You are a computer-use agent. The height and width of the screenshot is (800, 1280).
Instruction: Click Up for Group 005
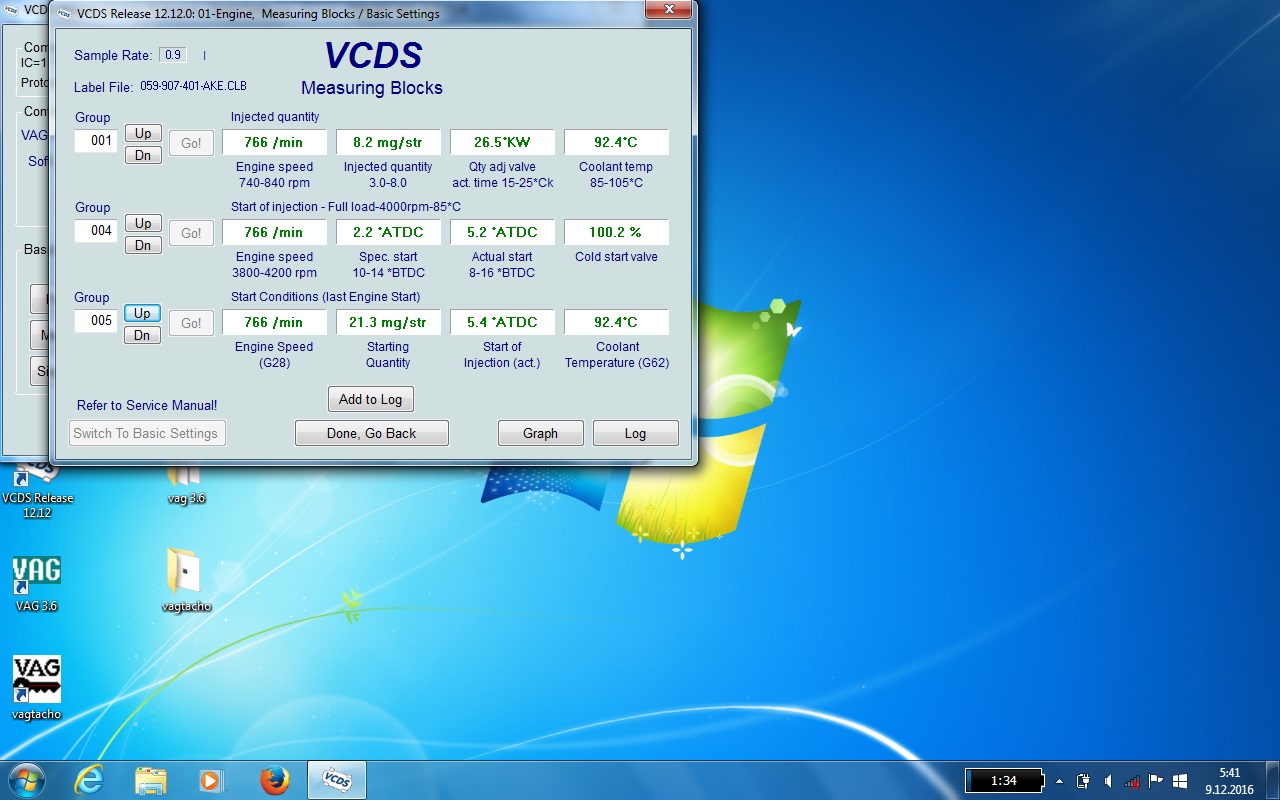(143, 313)
